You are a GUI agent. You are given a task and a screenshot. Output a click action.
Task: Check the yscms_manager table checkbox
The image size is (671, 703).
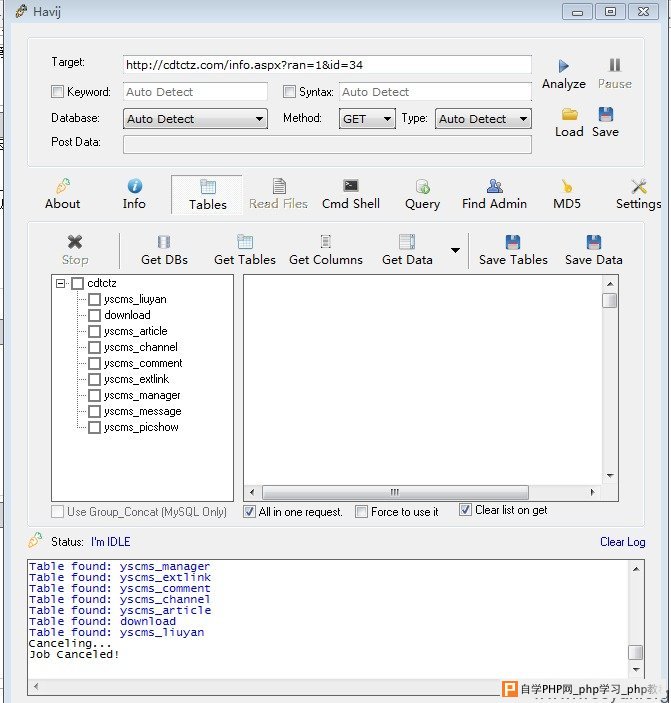pyautogui.click(x=94, y=395)
